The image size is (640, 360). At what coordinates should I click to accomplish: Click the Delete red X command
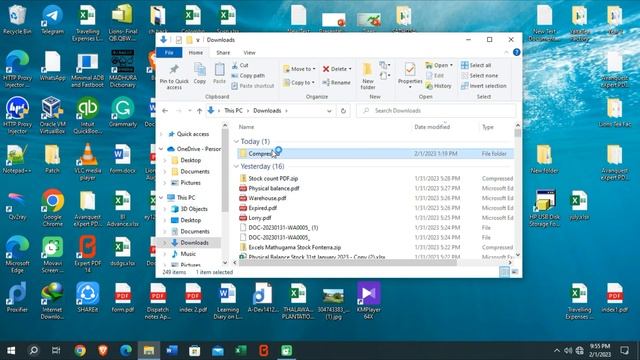coord(337,69)
